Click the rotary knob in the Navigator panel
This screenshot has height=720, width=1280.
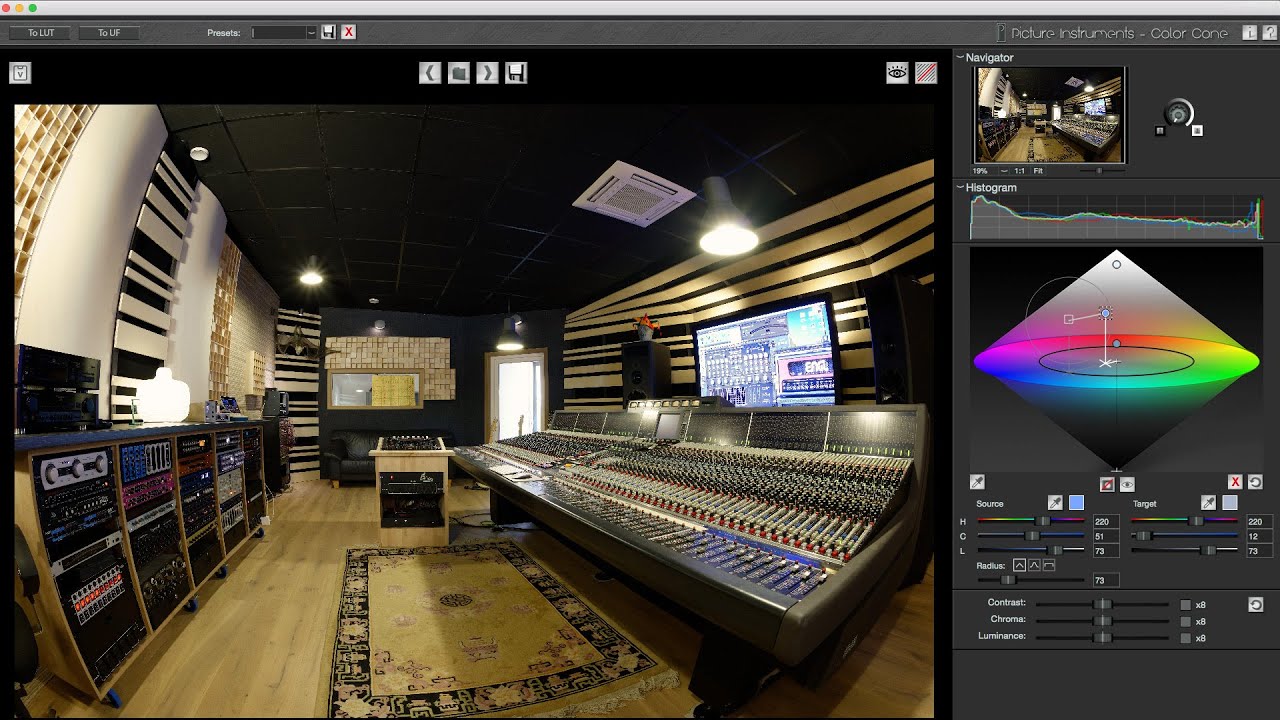pyautogui.click(x=1179, y=113)
